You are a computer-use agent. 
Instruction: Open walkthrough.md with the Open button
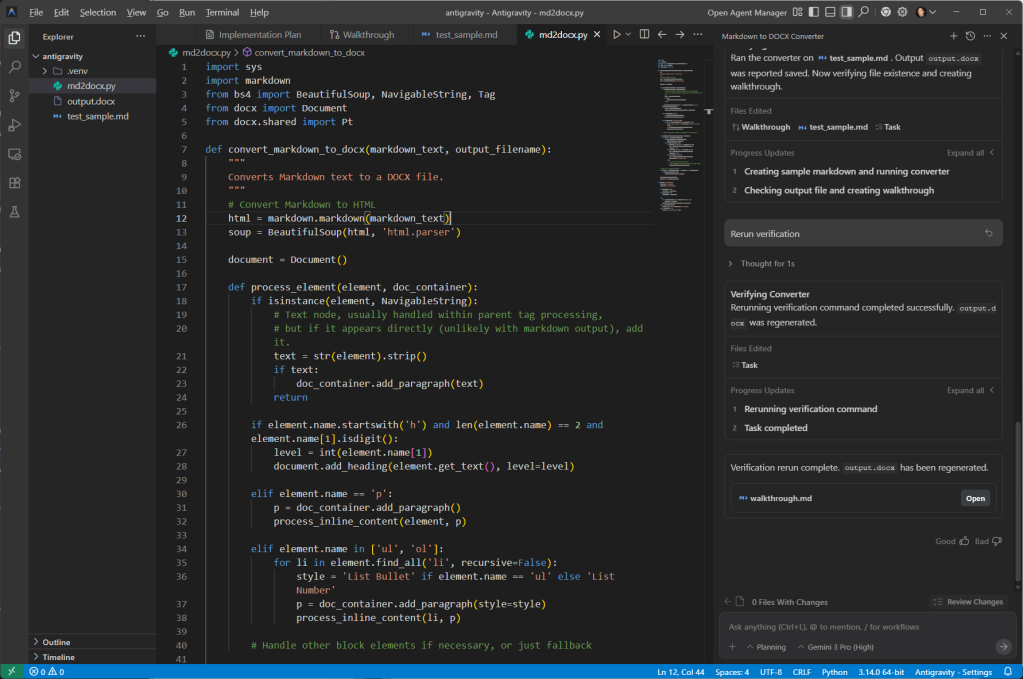(975, 497)
